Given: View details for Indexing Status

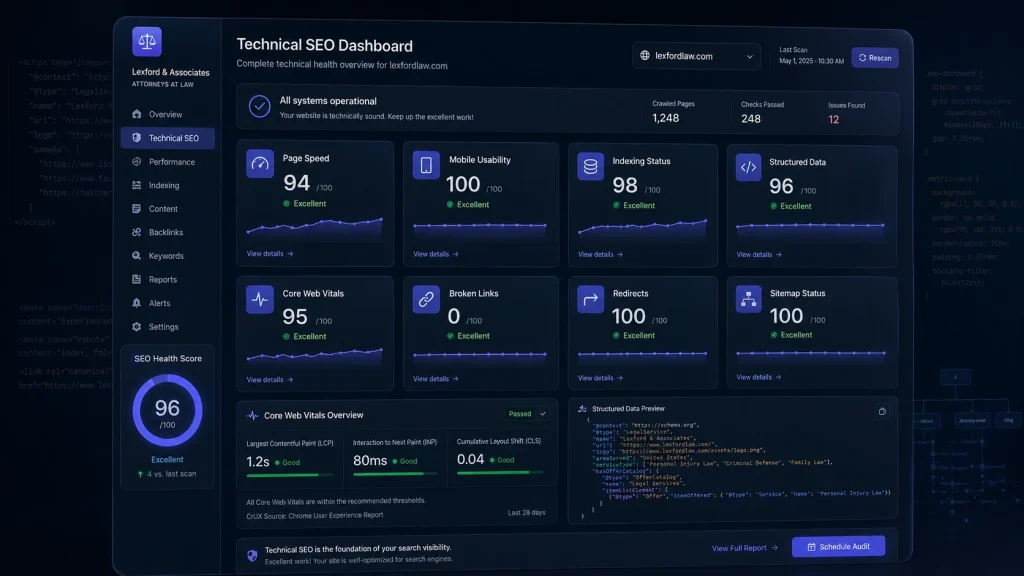Looking at the screenshot, I should [x=600, y=254].
